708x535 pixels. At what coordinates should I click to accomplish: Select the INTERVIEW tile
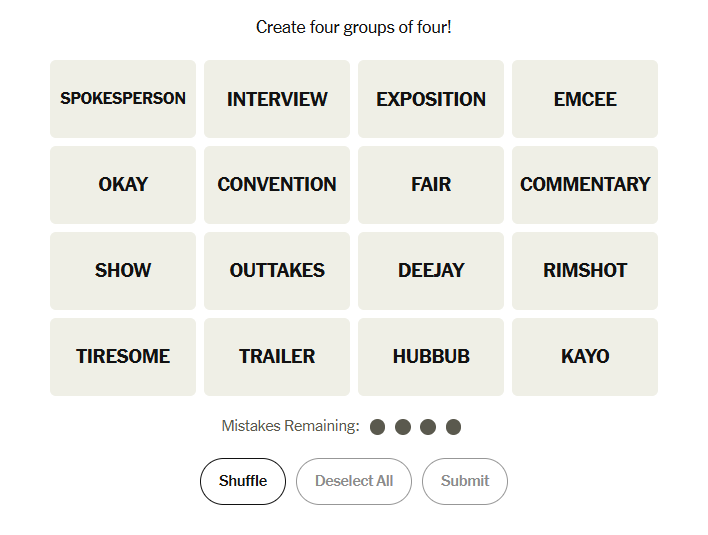[277, 99]
